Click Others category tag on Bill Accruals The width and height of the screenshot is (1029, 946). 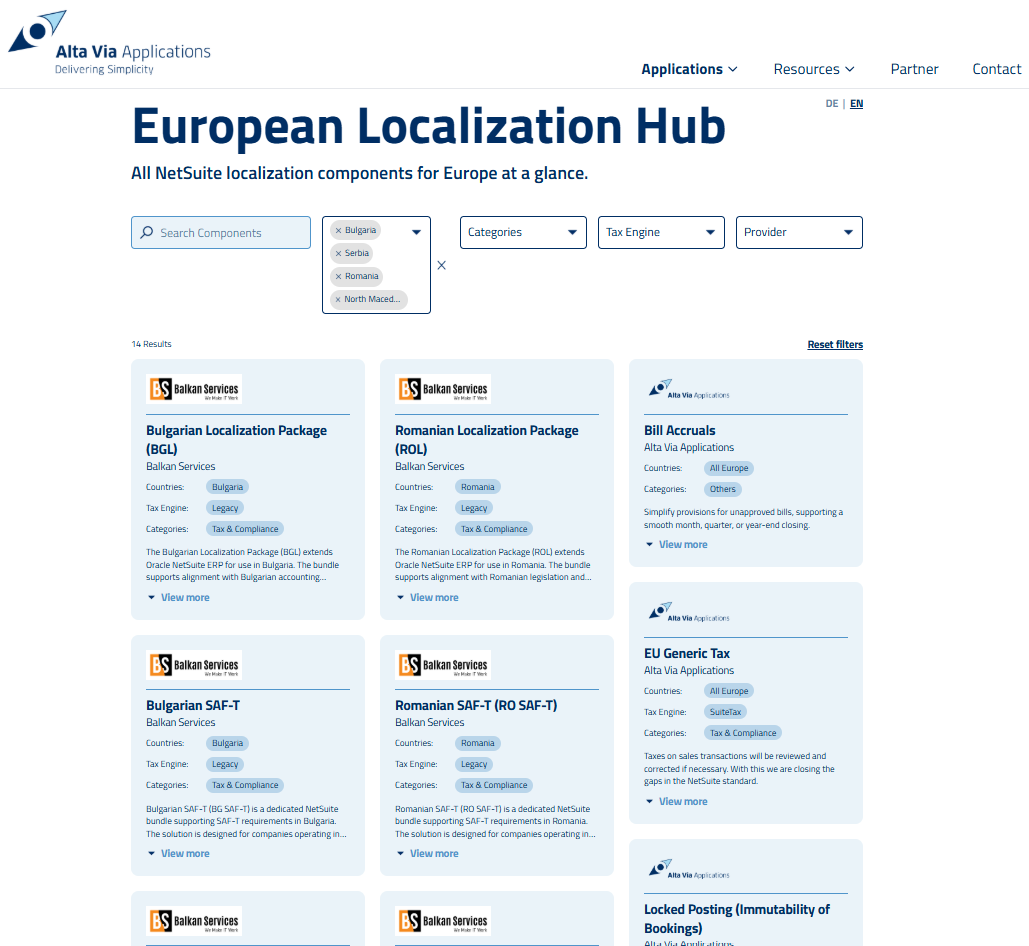pyautogui.click(x=722, y=489)
